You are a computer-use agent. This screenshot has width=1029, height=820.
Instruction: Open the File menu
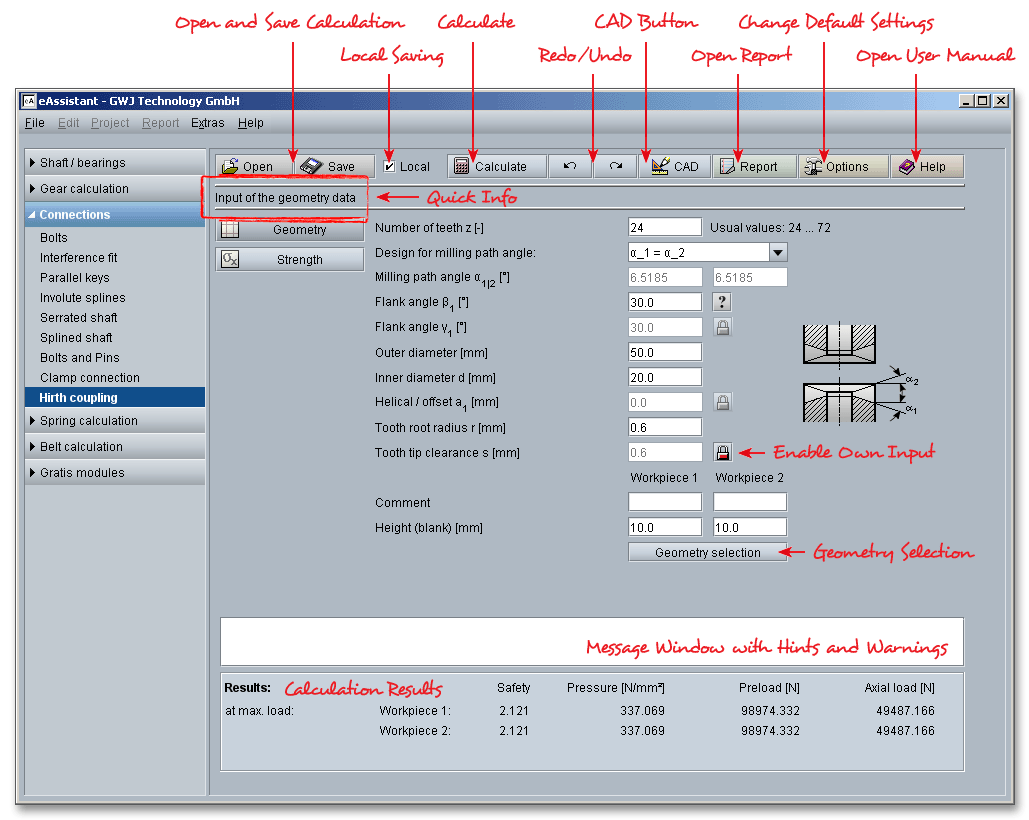point(35,123)
